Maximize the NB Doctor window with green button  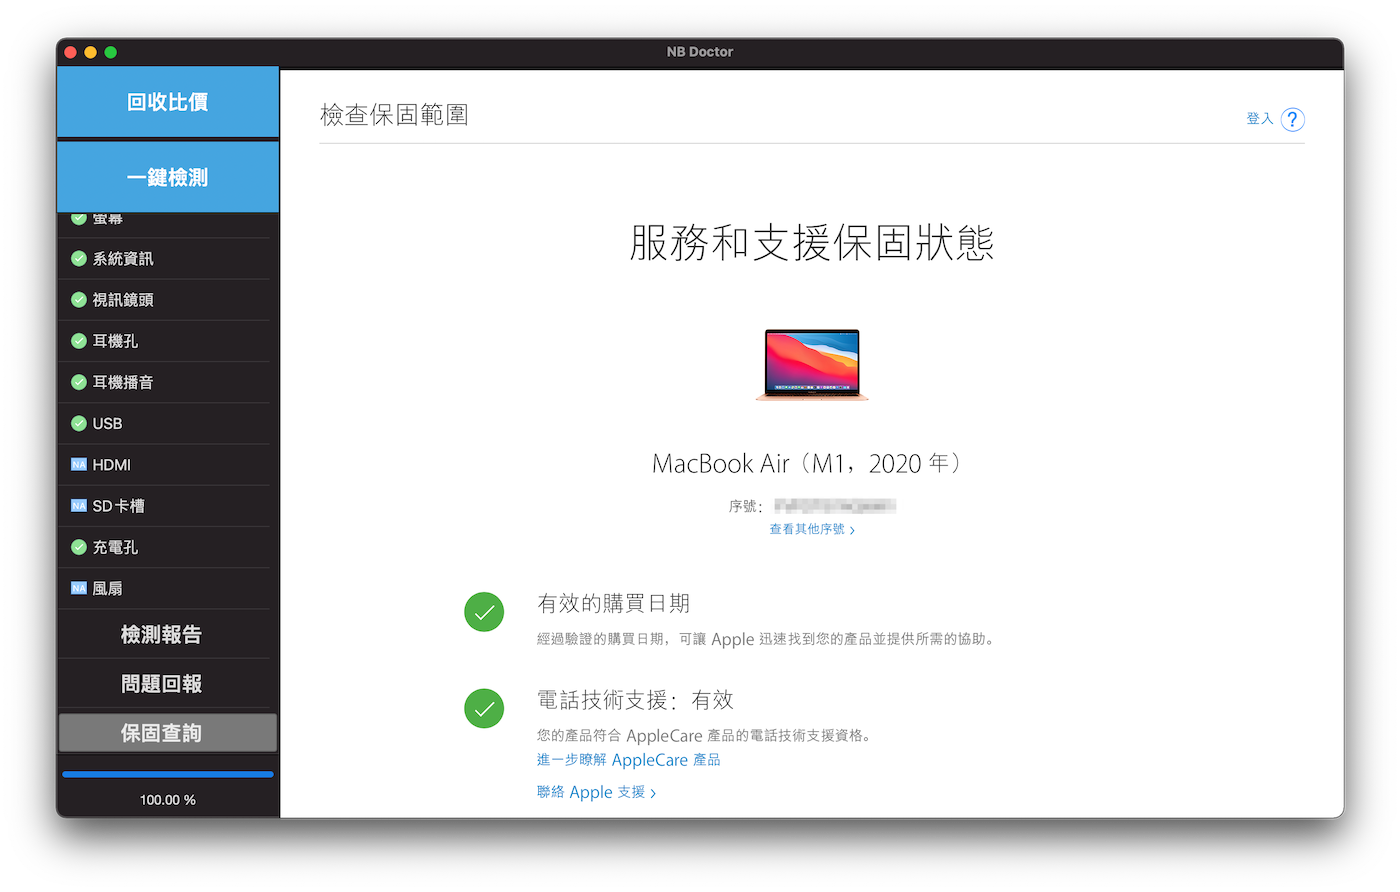(111, 52)
